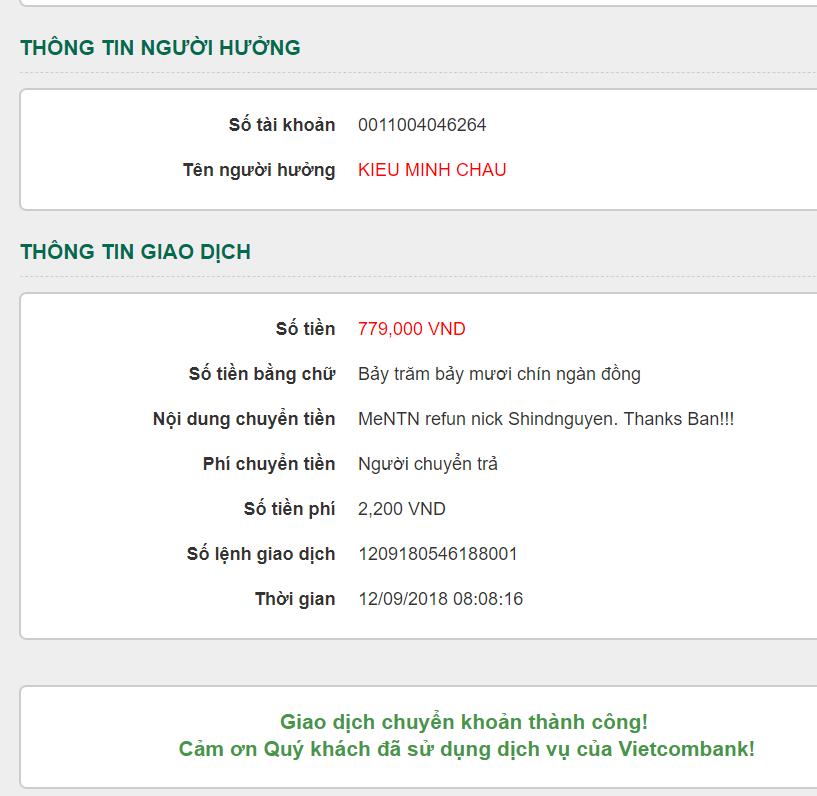Viewport: 817px width, 796px height.
Task: Click the THÔNG TIN NGƯỜI HƯỞNG heading
Action: (160, 47)
